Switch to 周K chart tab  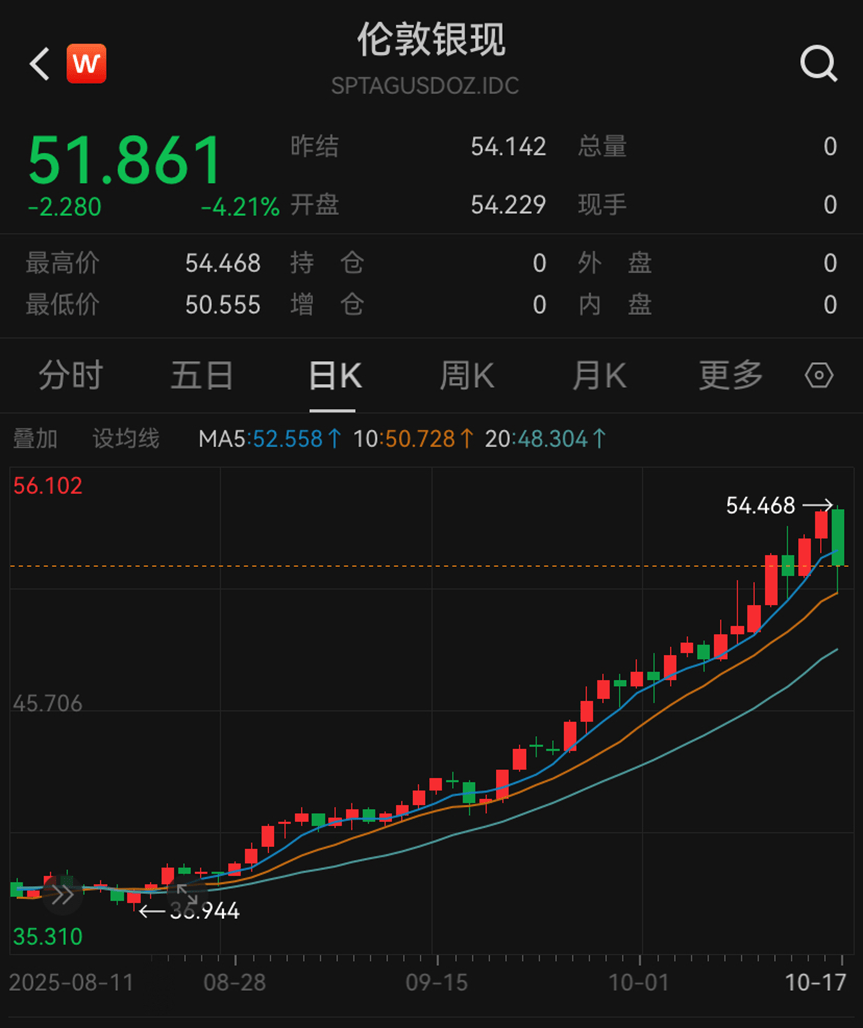(466, 376)
